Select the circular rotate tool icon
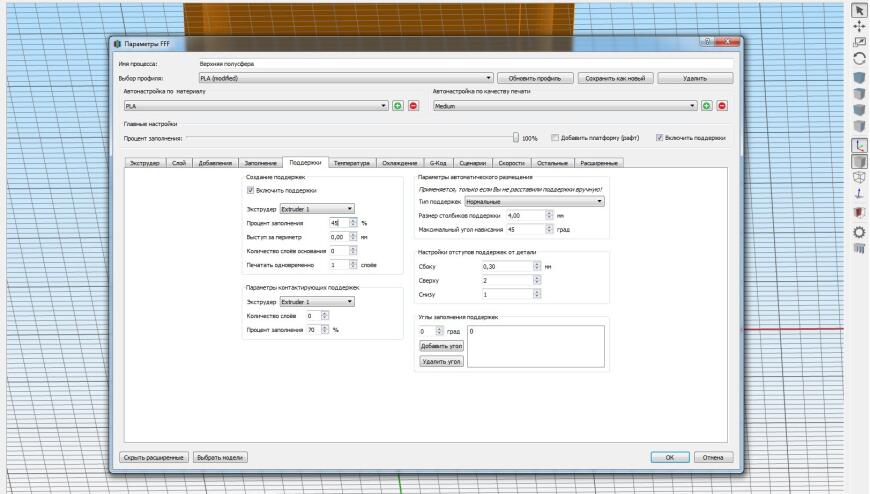 (859, 59)
